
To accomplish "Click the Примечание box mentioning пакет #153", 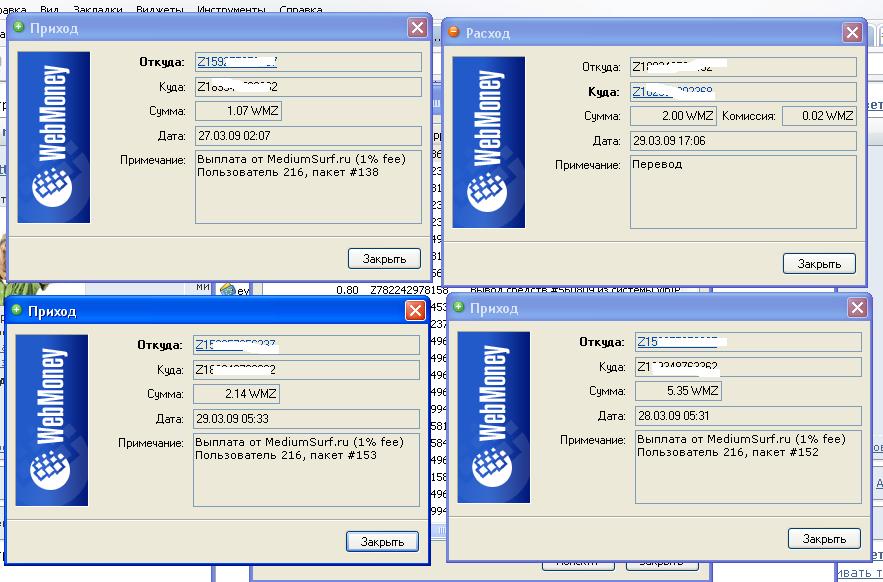I will [306, 470].
